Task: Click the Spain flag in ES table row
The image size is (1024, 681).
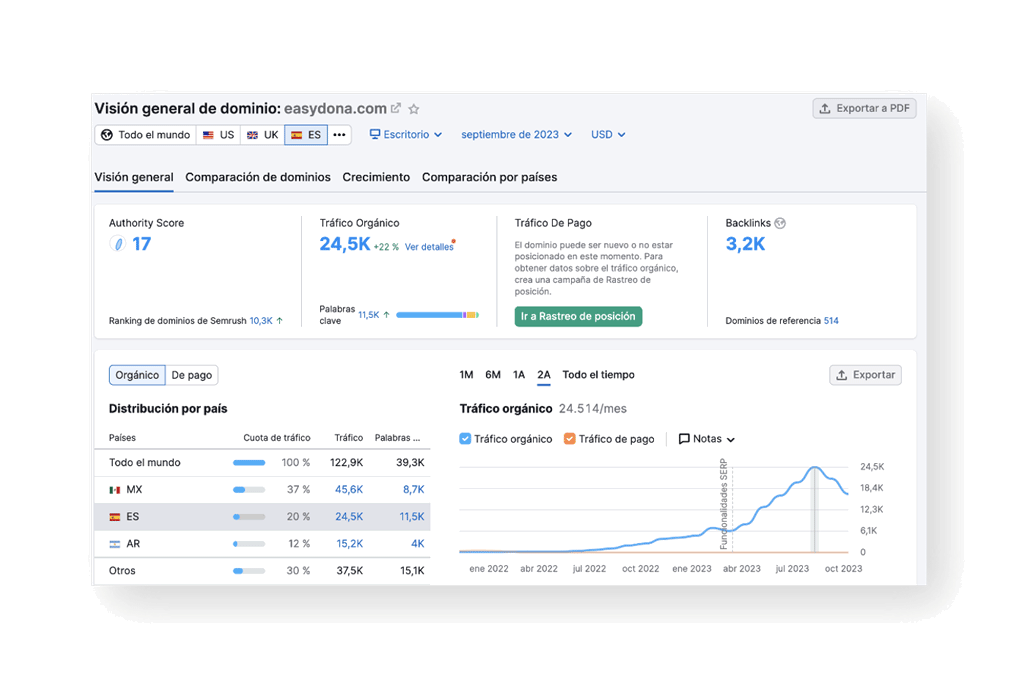Action: 115,517
